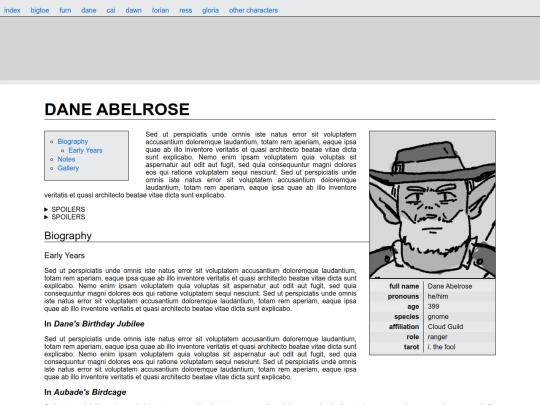Expand the first SPOILERS disclosure
The width and height of the screenshot is (540, 405).
pyautogui.click(x=65, y=209)
